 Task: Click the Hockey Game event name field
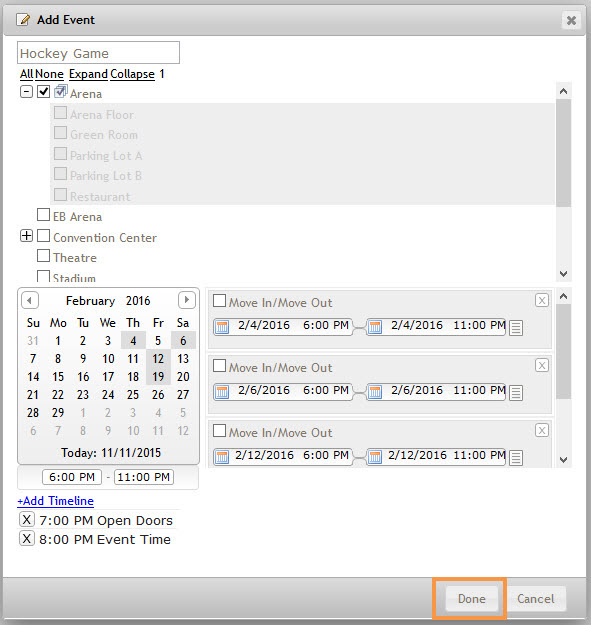point(98,53)
